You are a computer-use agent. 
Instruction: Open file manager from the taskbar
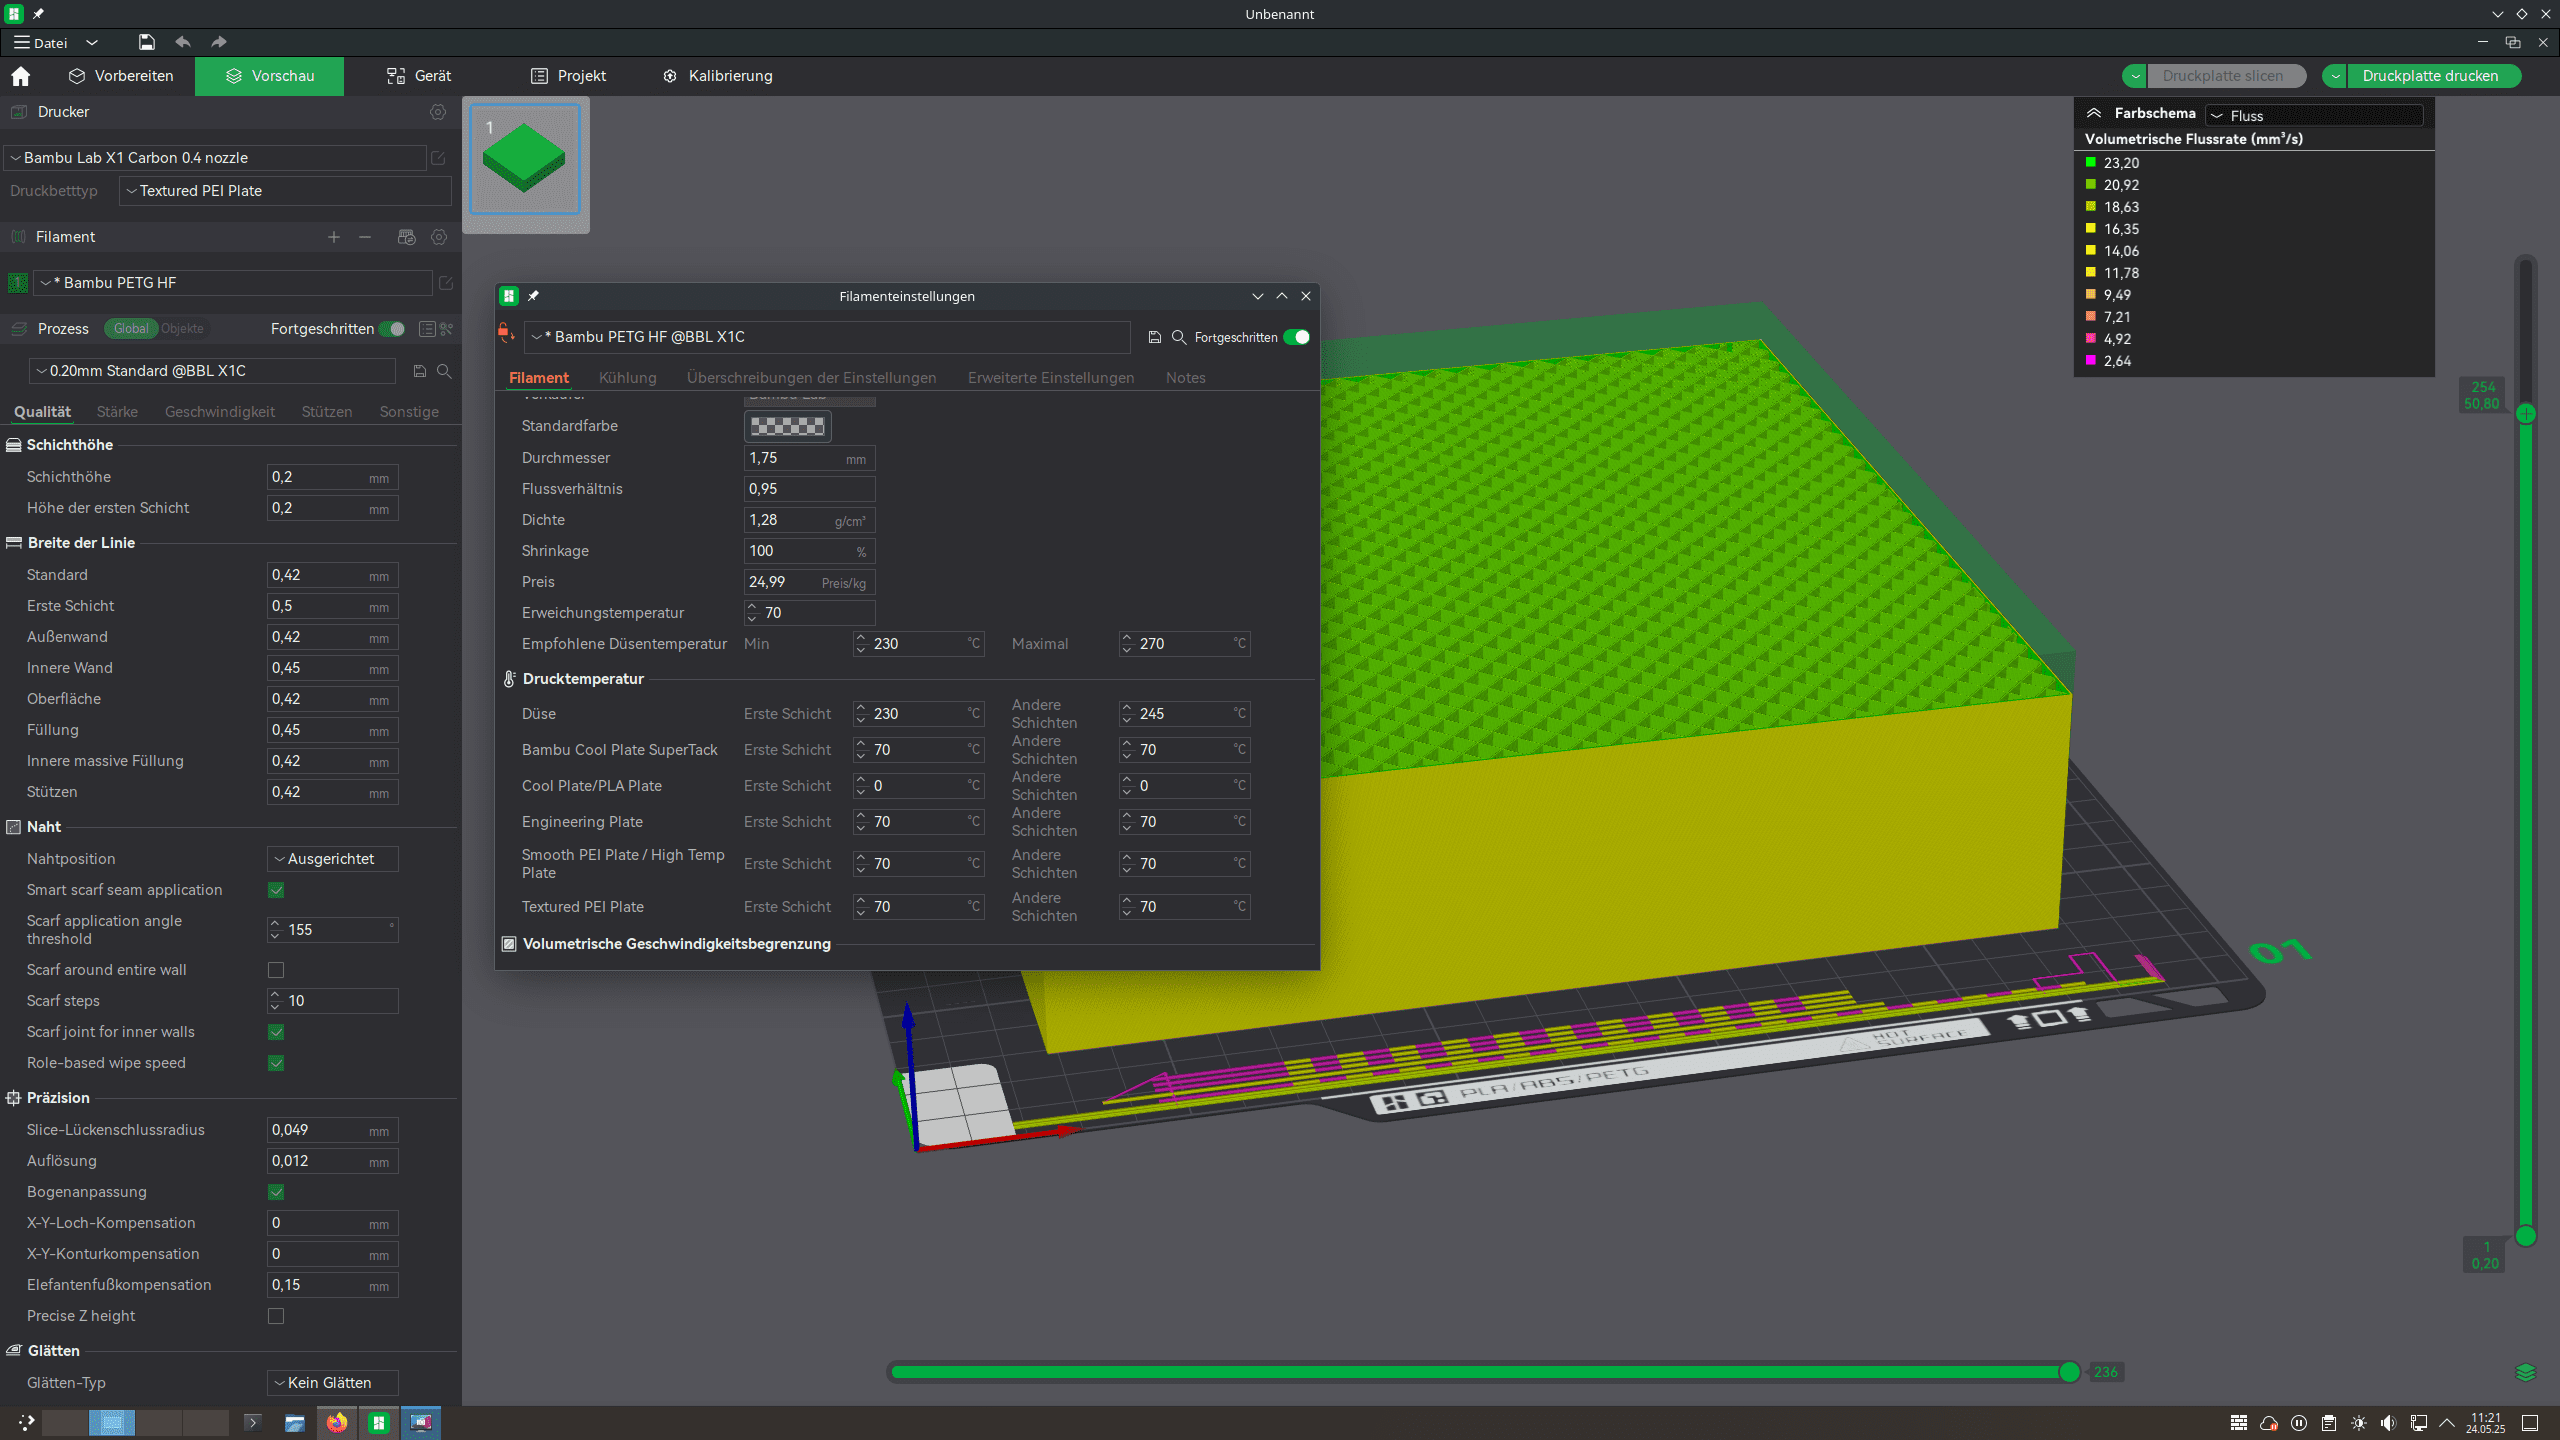point(294,1422)
